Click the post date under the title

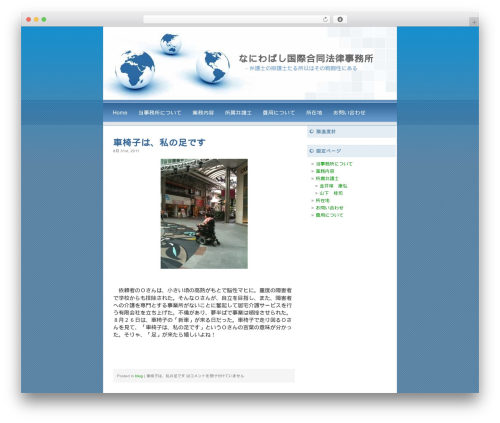126,151
